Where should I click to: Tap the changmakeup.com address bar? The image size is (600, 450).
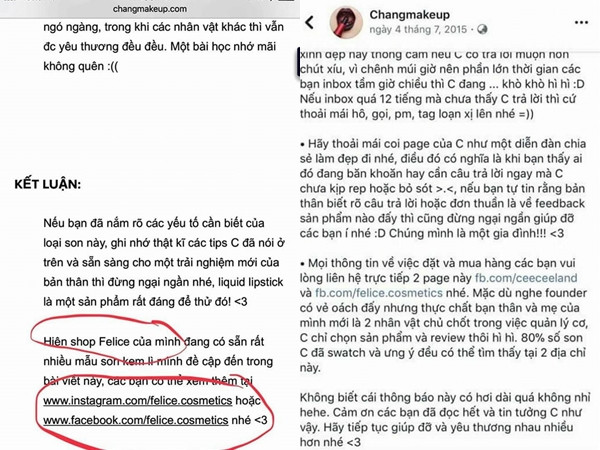tap(150, 9)
